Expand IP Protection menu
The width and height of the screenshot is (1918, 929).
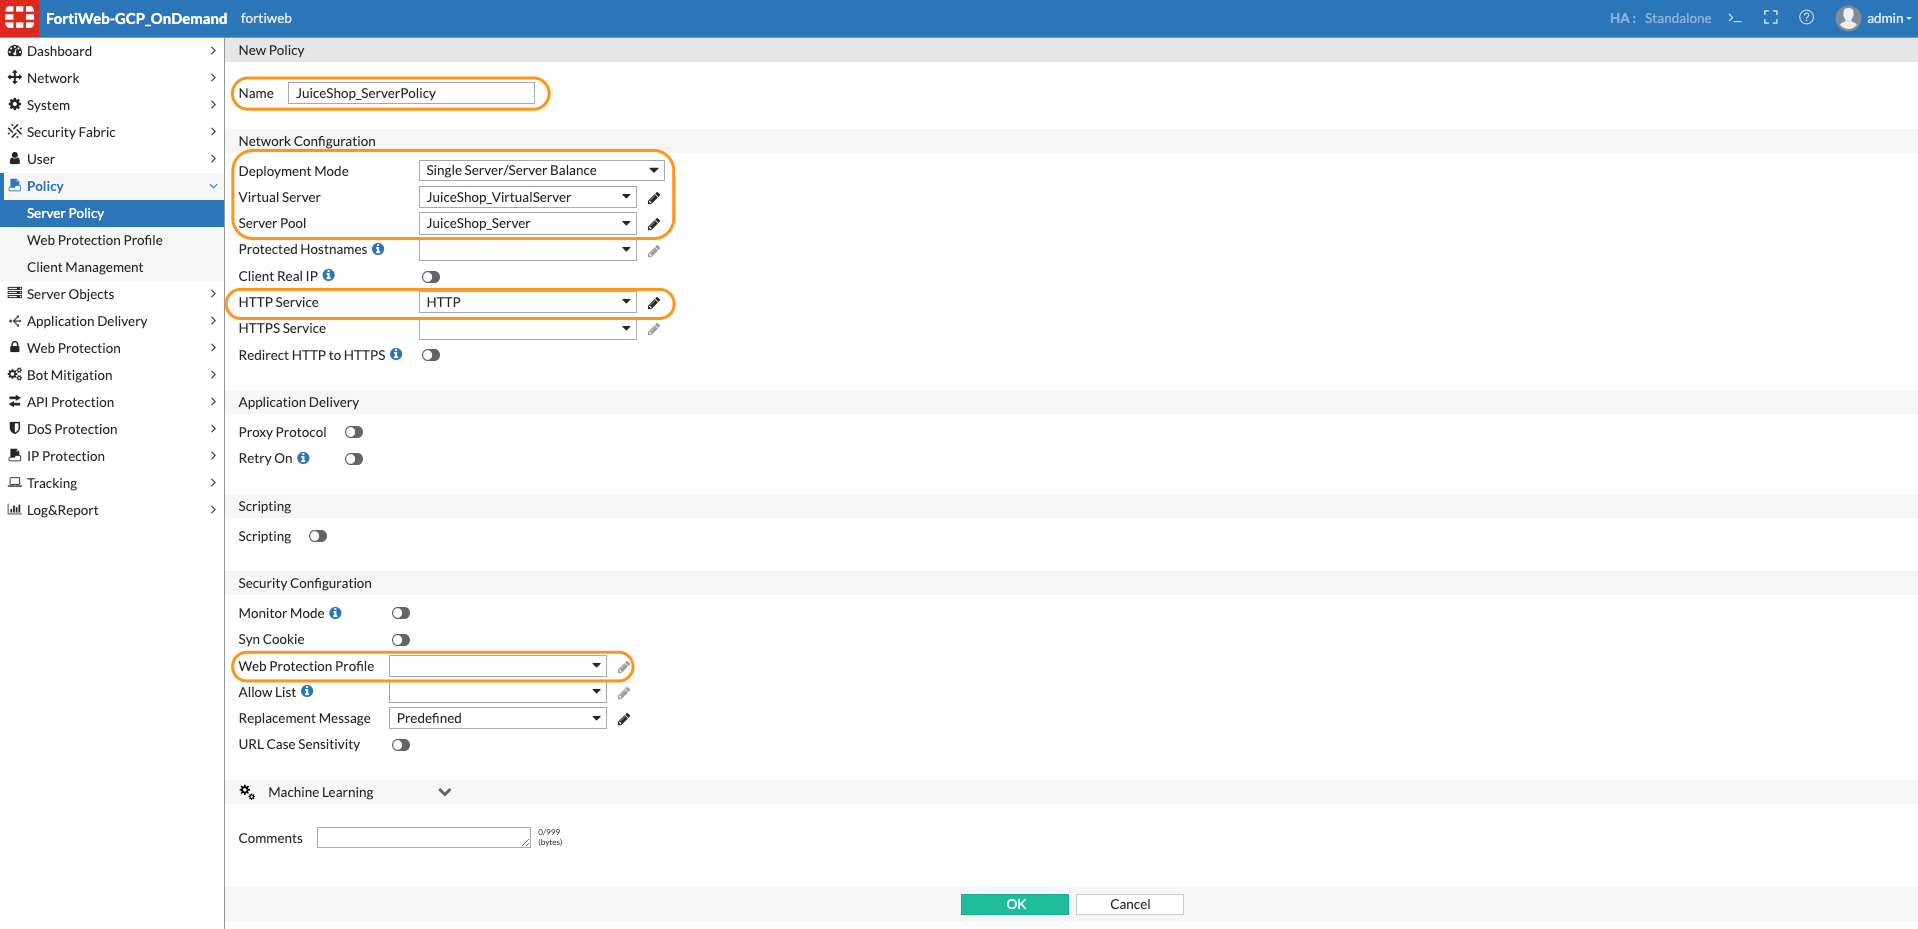112,456
